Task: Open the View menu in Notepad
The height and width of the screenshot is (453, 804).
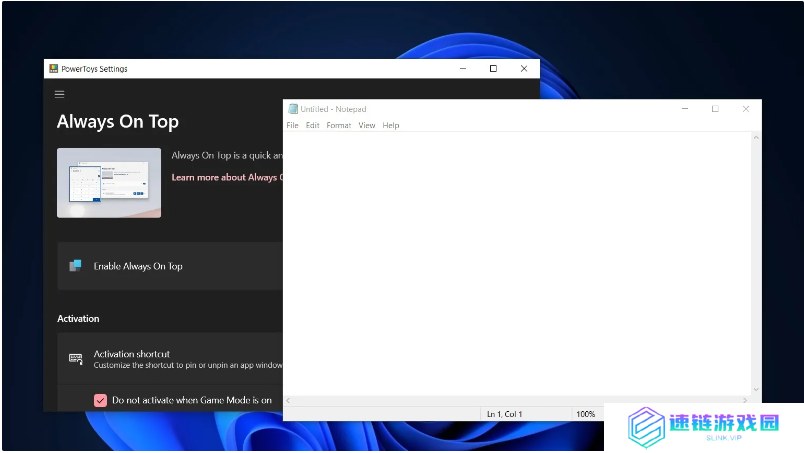Action: point(367,125)
